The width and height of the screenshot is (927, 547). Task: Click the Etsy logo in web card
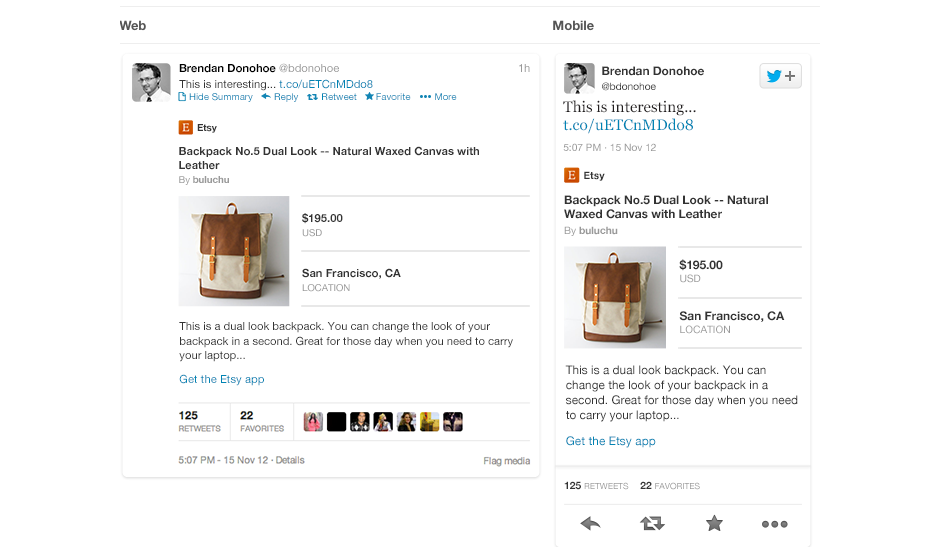[186, 127]
